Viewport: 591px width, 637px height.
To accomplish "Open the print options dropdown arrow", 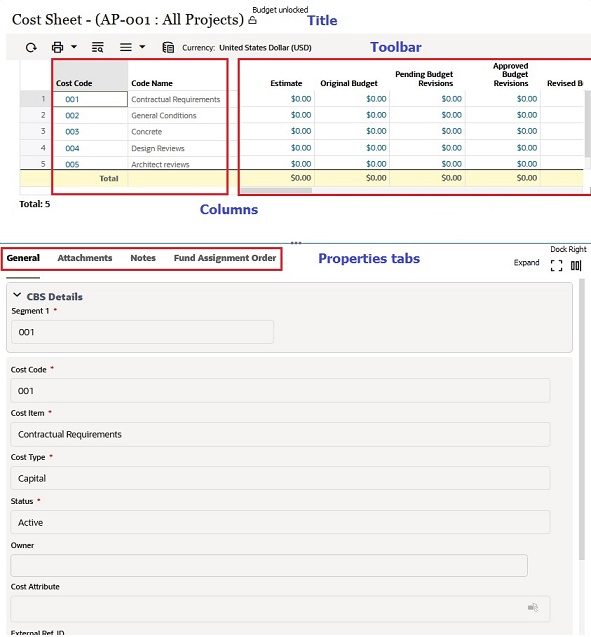I will tap(74, 47).
